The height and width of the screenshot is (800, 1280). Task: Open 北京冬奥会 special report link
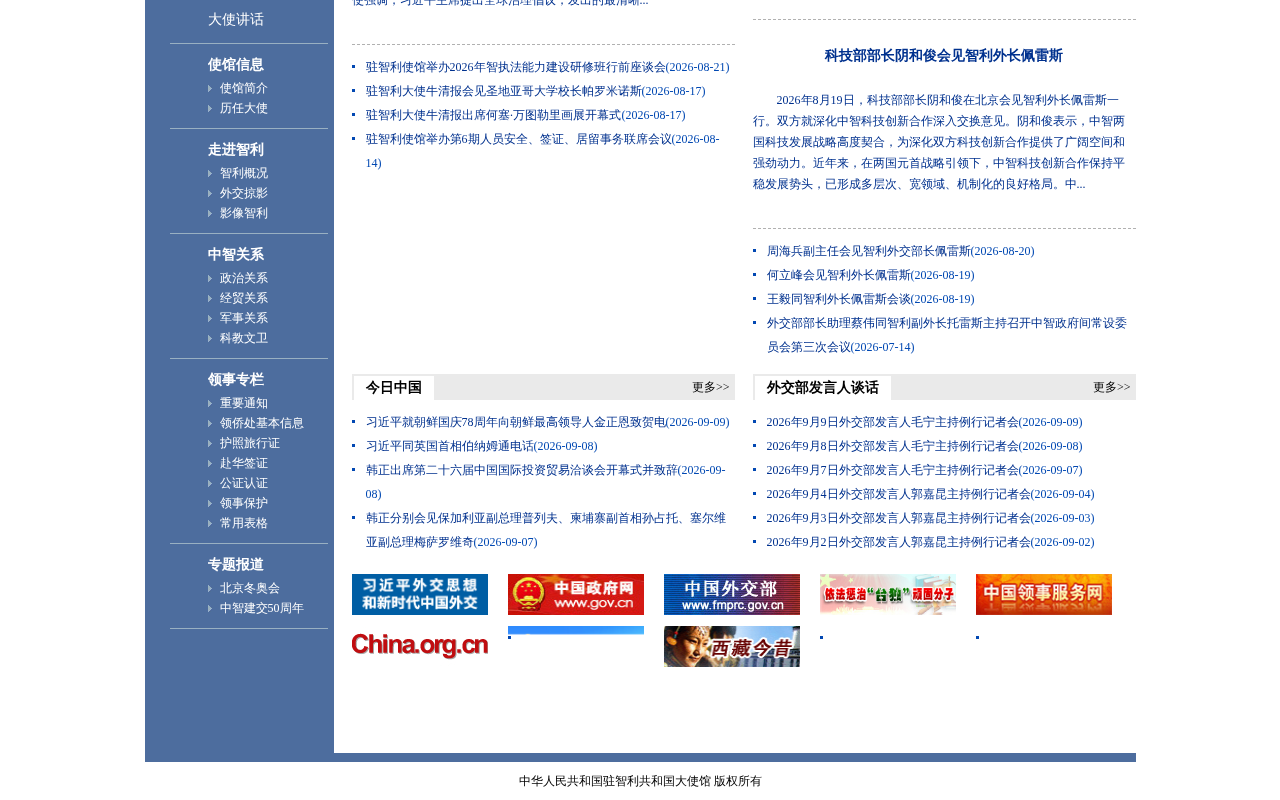click(x=250, y=588)
